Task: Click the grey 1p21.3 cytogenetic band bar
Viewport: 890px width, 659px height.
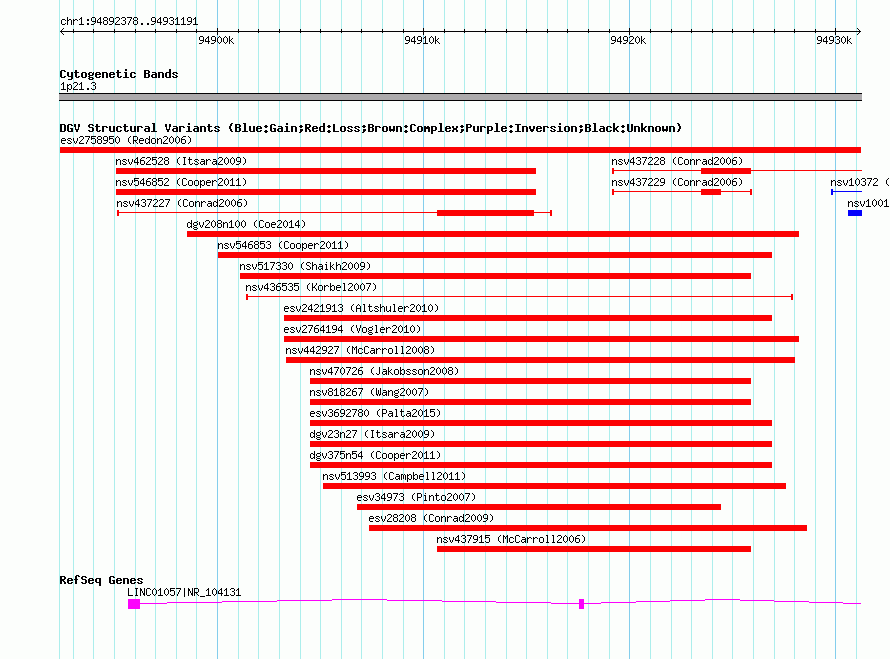Action: point(460,97)
